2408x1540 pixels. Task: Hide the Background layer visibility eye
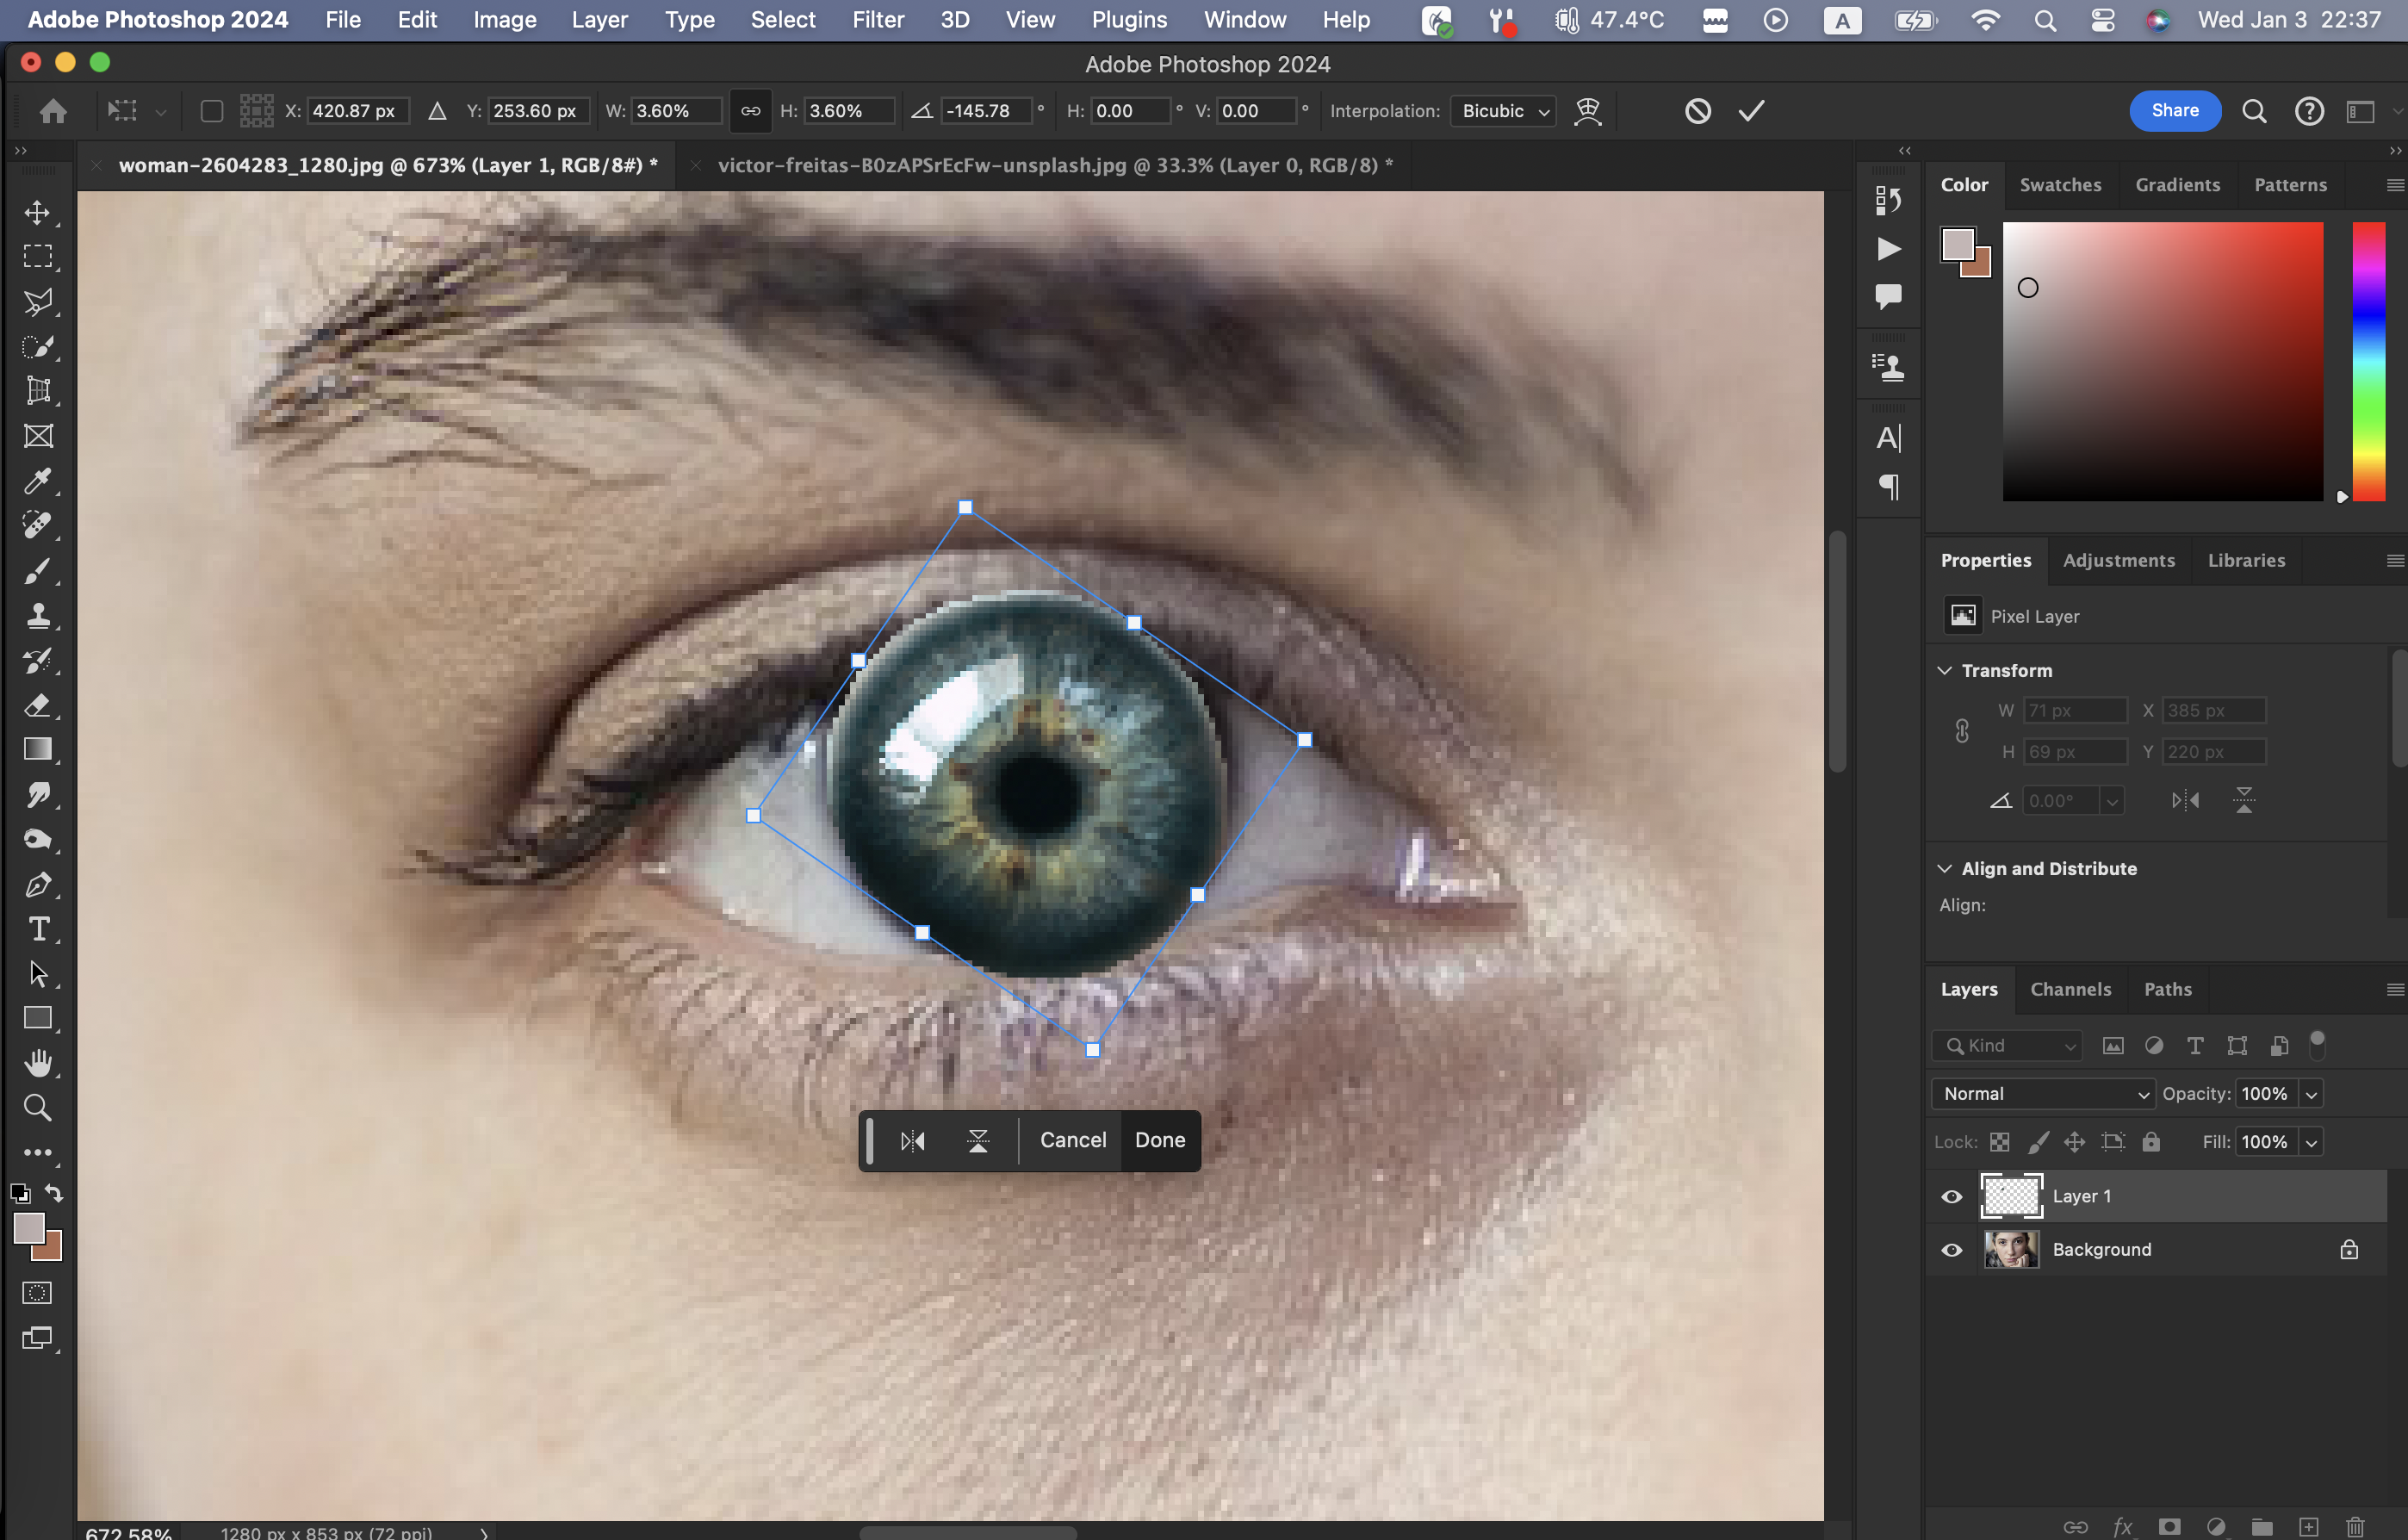click(1951, 1250)
